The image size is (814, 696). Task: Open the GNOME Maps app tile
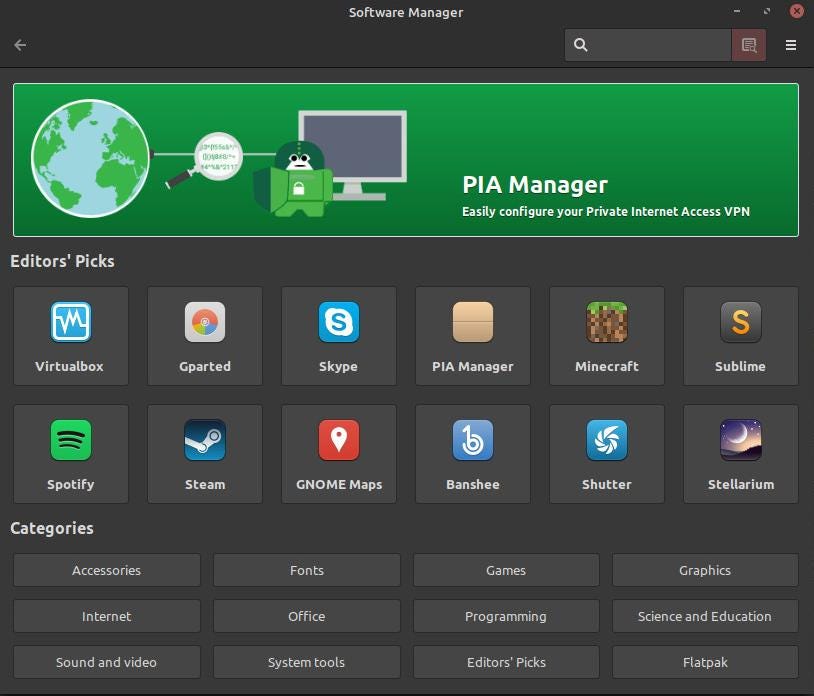pyautogui.click(x=339, y=454)
